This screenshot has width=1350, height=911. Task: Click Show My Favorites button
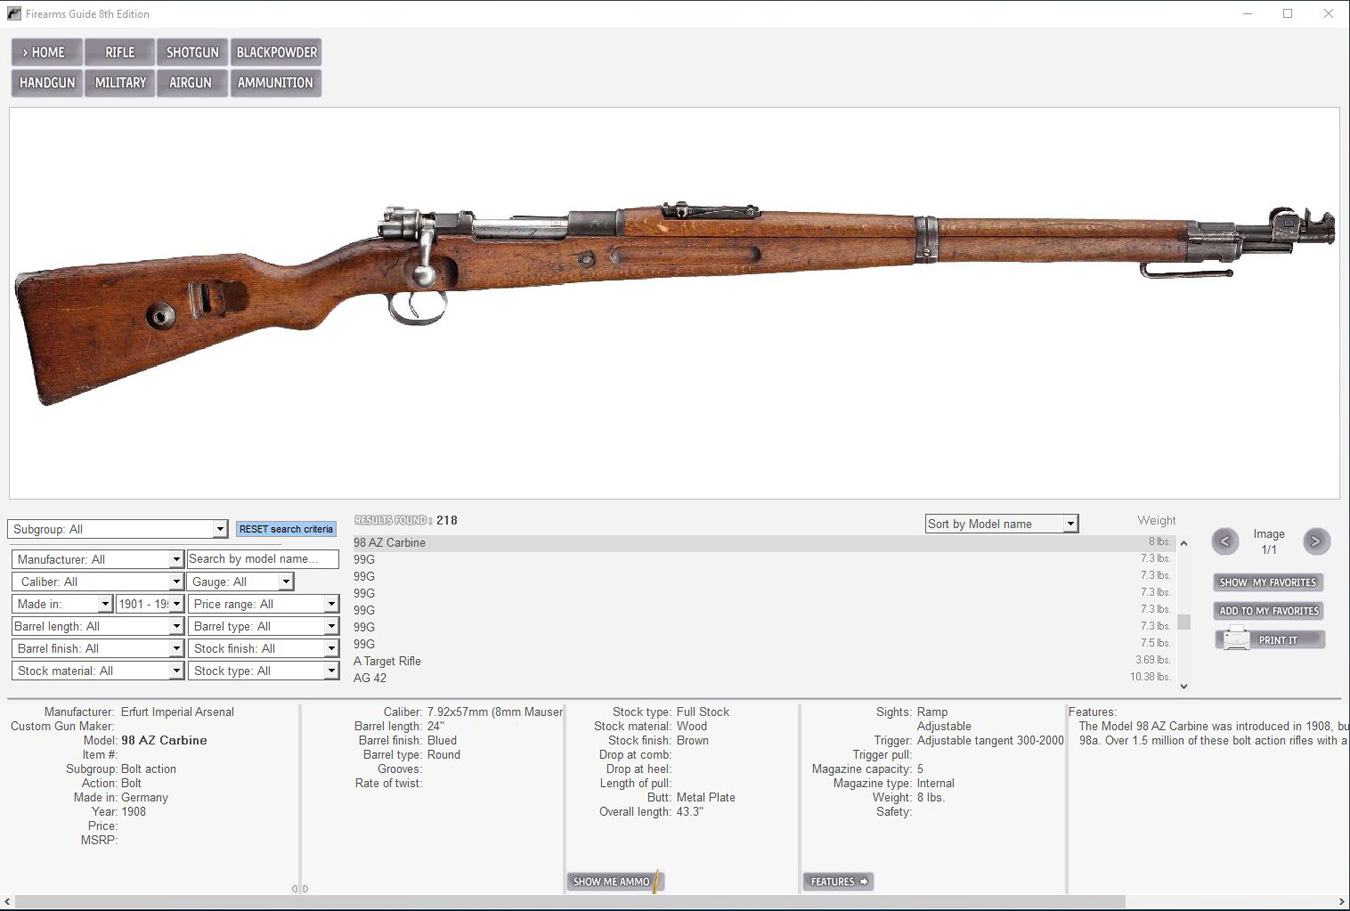1268,582
